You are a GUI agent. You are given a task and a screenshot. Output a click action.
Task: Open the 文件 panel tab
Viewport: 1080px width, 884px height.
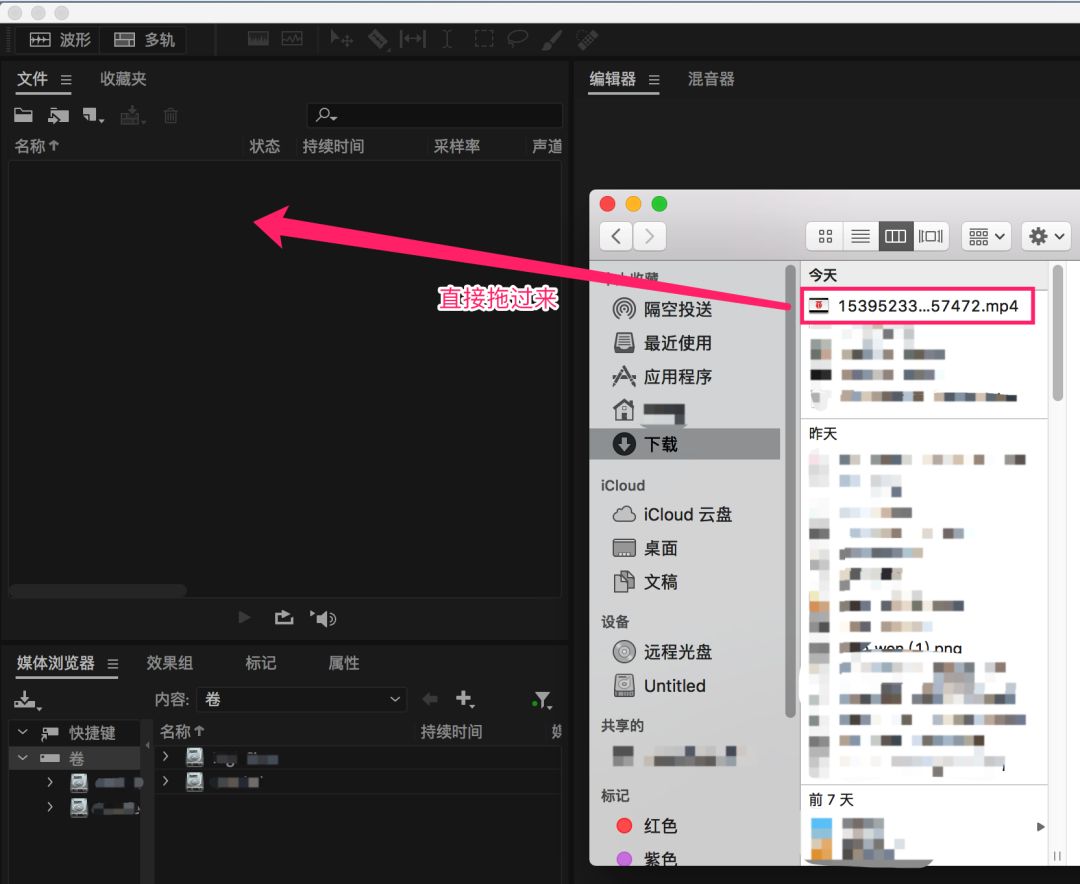click(32, 79)
